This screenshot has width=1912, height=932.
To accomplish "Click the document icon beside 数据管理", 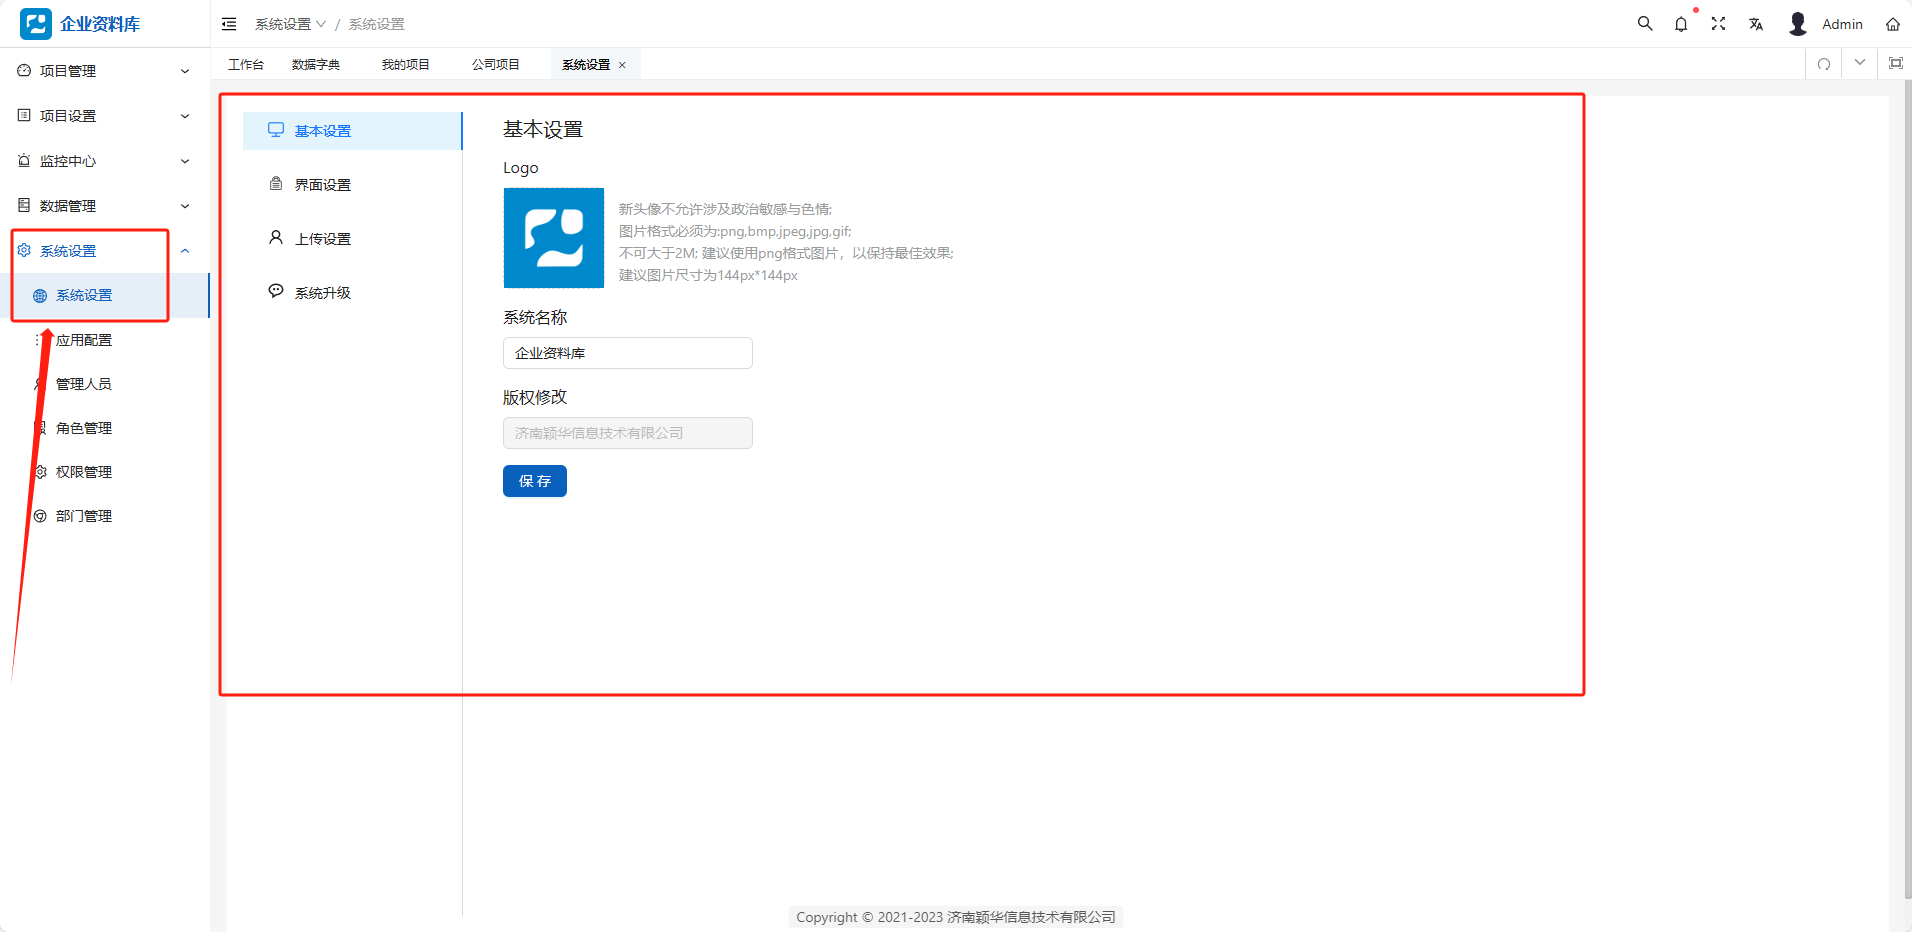I will tap(24, 206).
